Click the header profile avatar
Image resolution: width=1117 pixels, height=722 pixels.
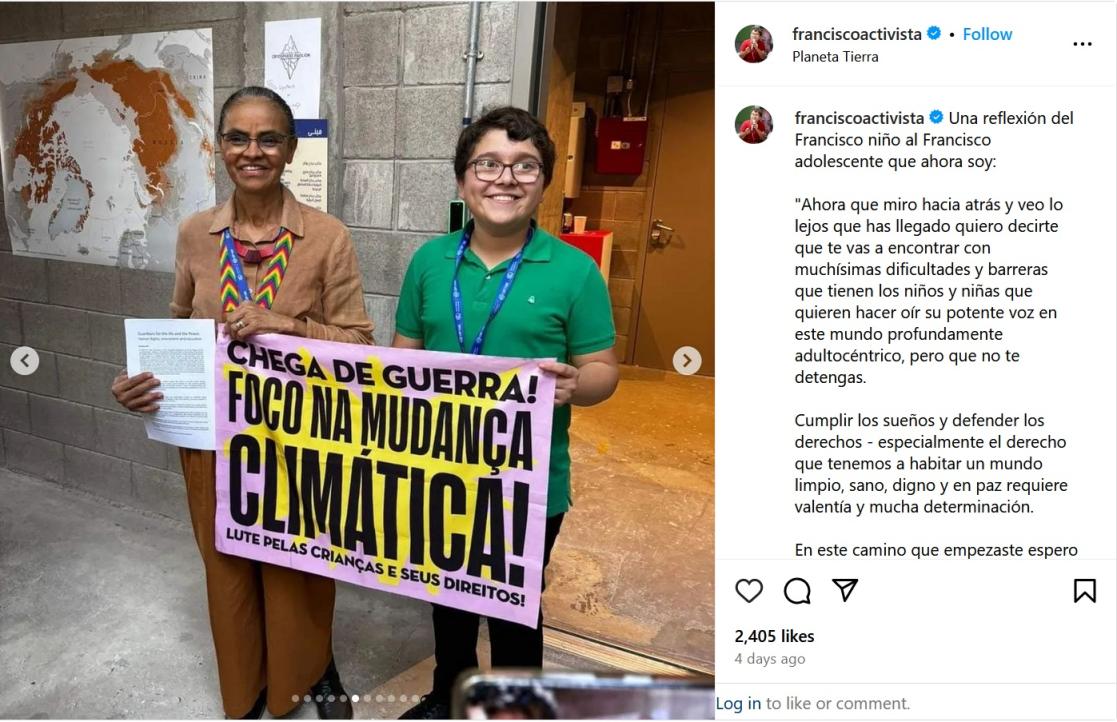(754, 44)
